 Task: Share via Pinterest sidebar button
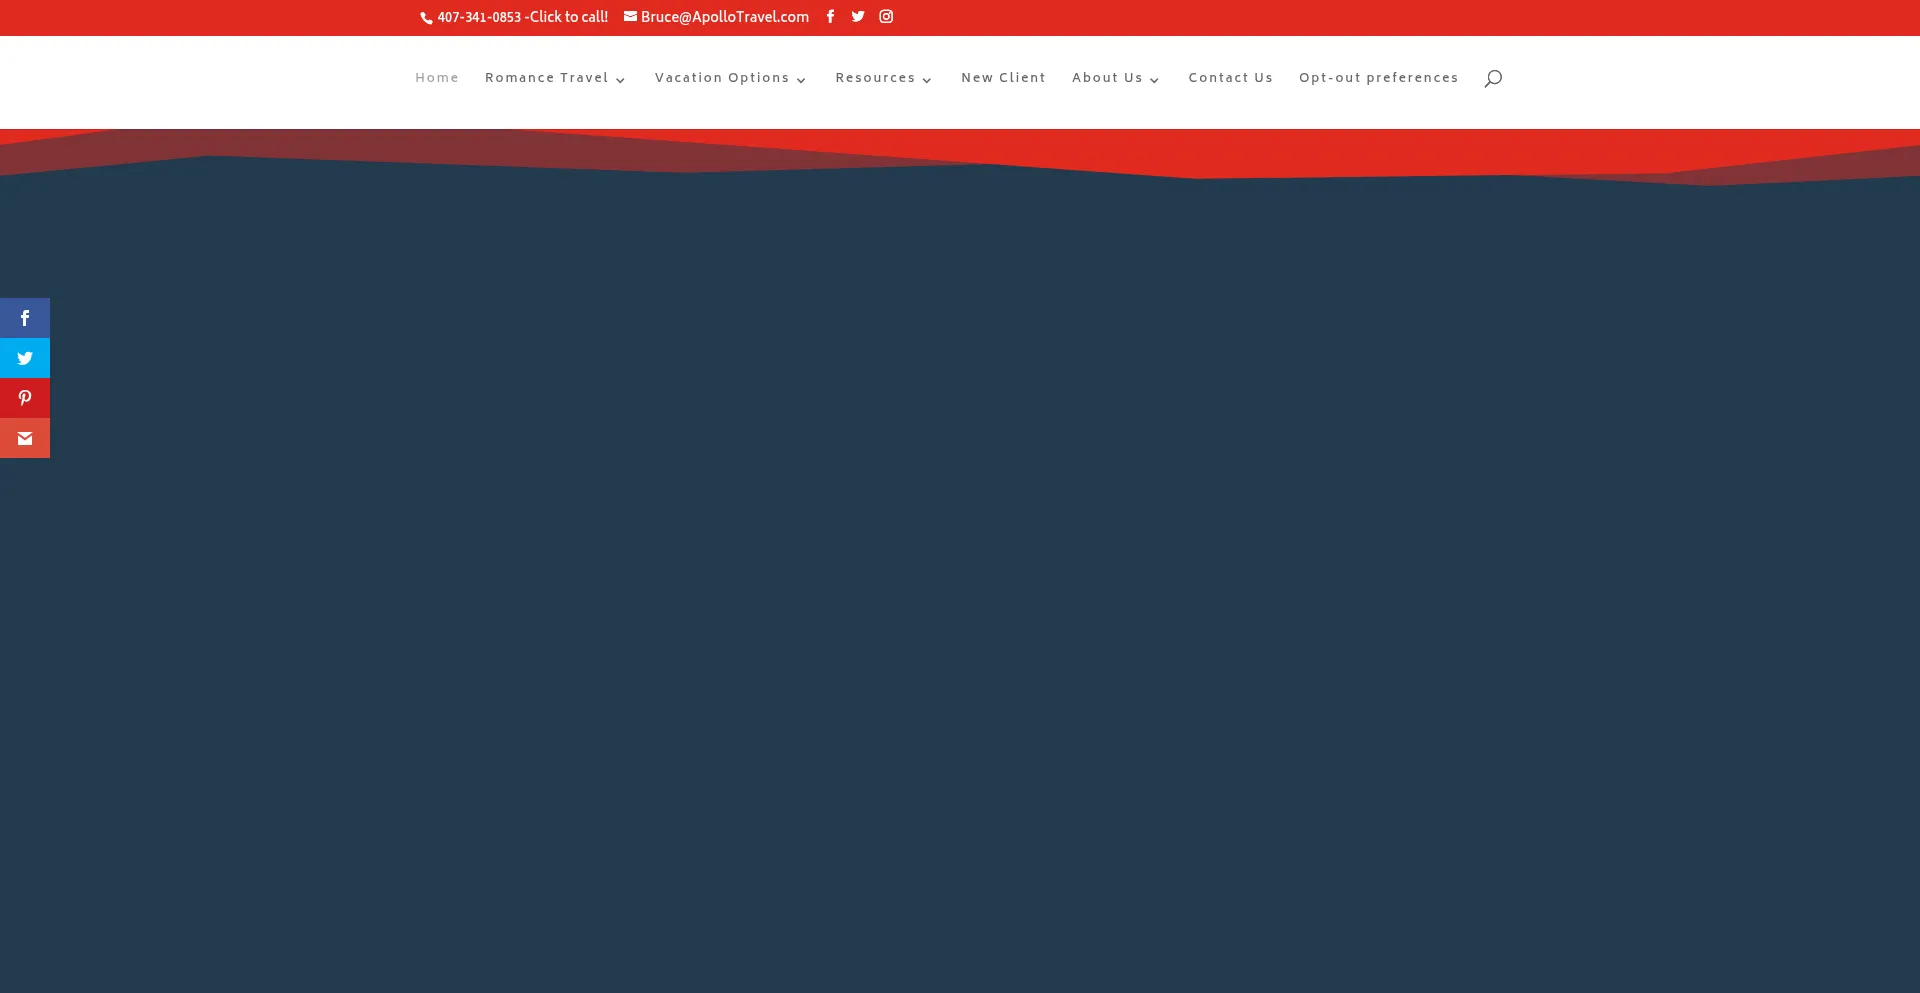click(x=25, y=398)
